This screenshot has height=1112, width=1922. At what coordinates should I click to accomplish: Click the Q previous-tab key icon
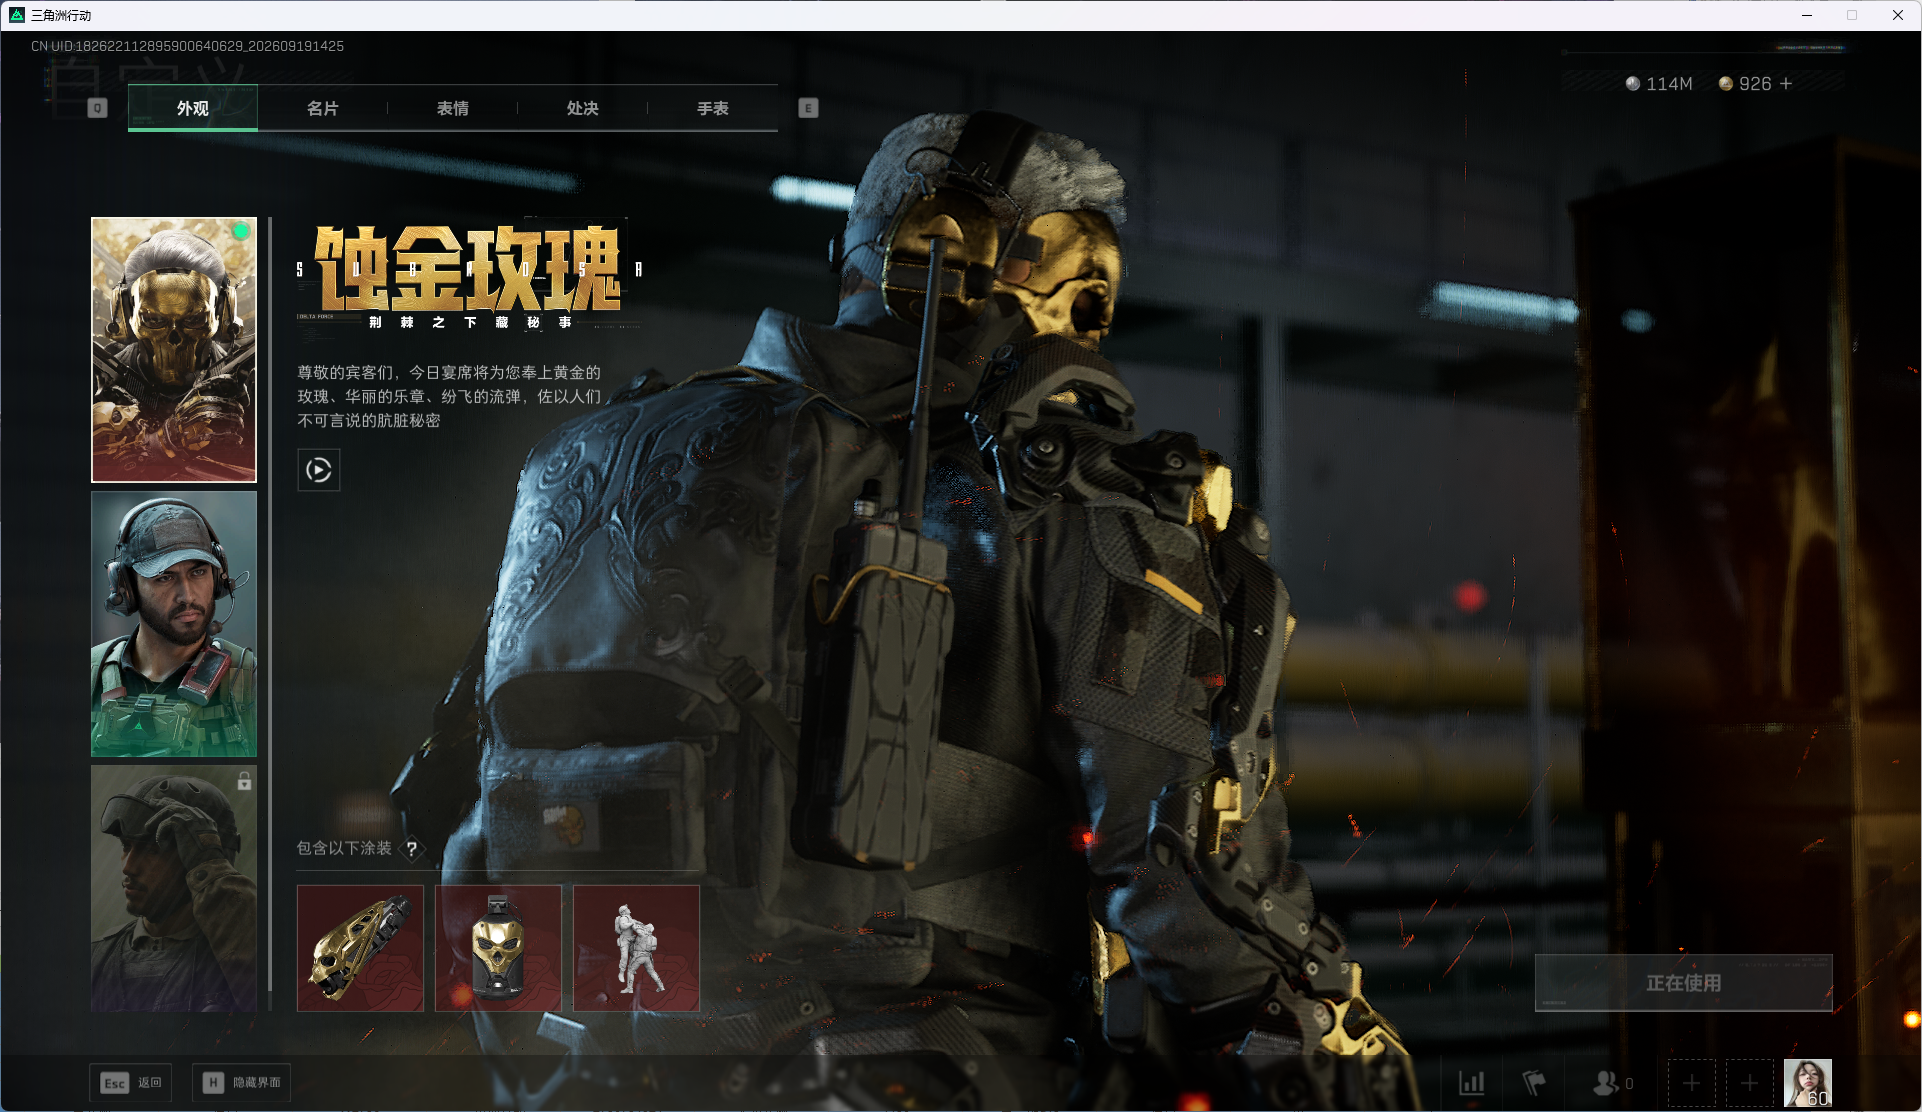tap(97, 108)
